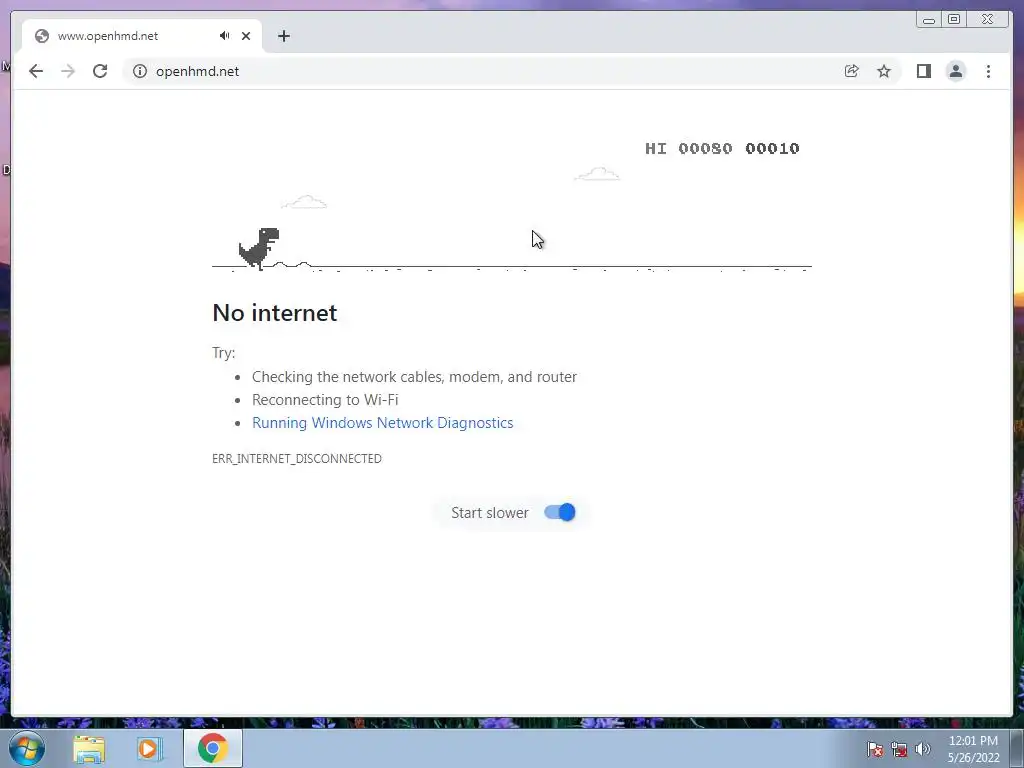The width and height of the screenshot is (1024, 768).
Task: Select the www.openhmd.net tab
Action: pyautogui.click(x=142, y=36)
